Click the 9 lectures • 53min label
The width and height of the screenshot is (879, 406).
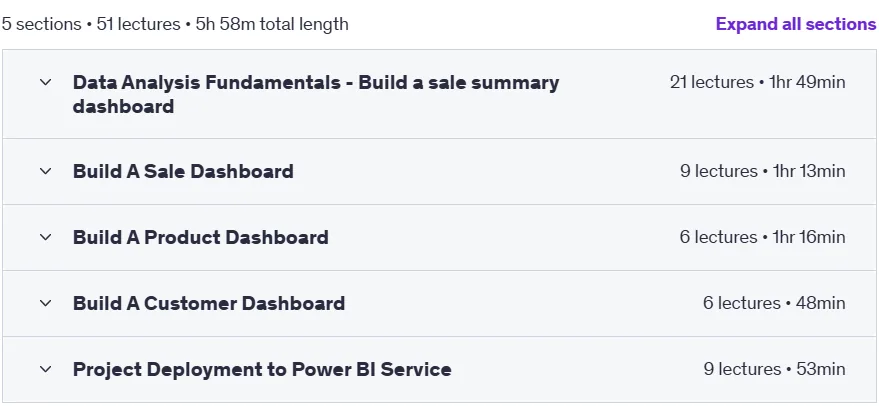click(775, 370)
